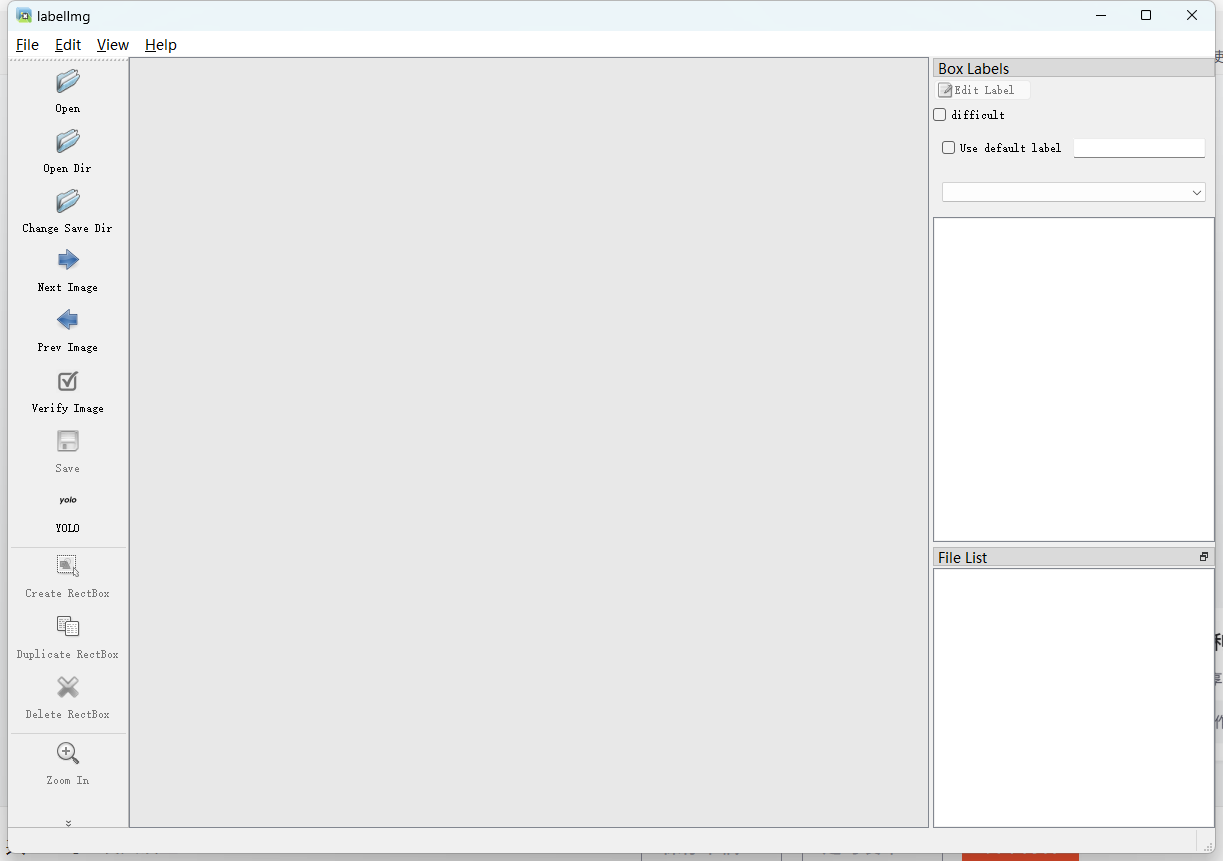Screen dimensions: 1223x861
Task: Open the Edit menu
Action: [68, 45]
